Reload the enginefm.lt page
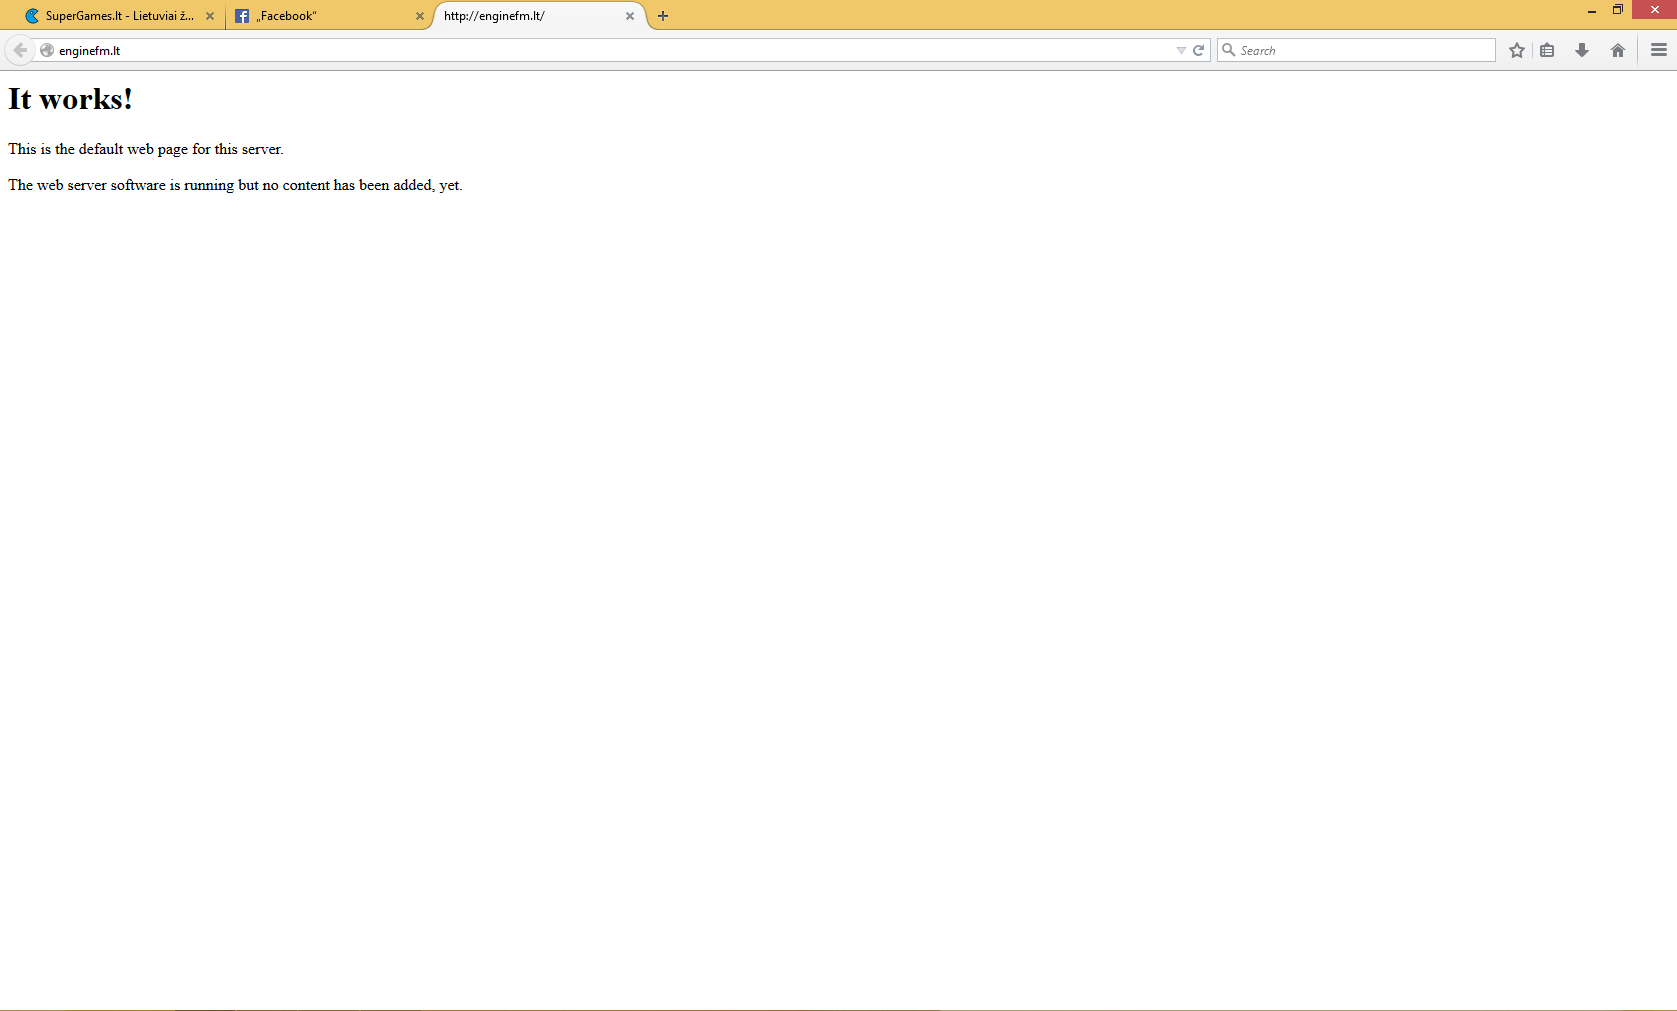This screenshot has height=1011, width=1677. (1198, 50)
